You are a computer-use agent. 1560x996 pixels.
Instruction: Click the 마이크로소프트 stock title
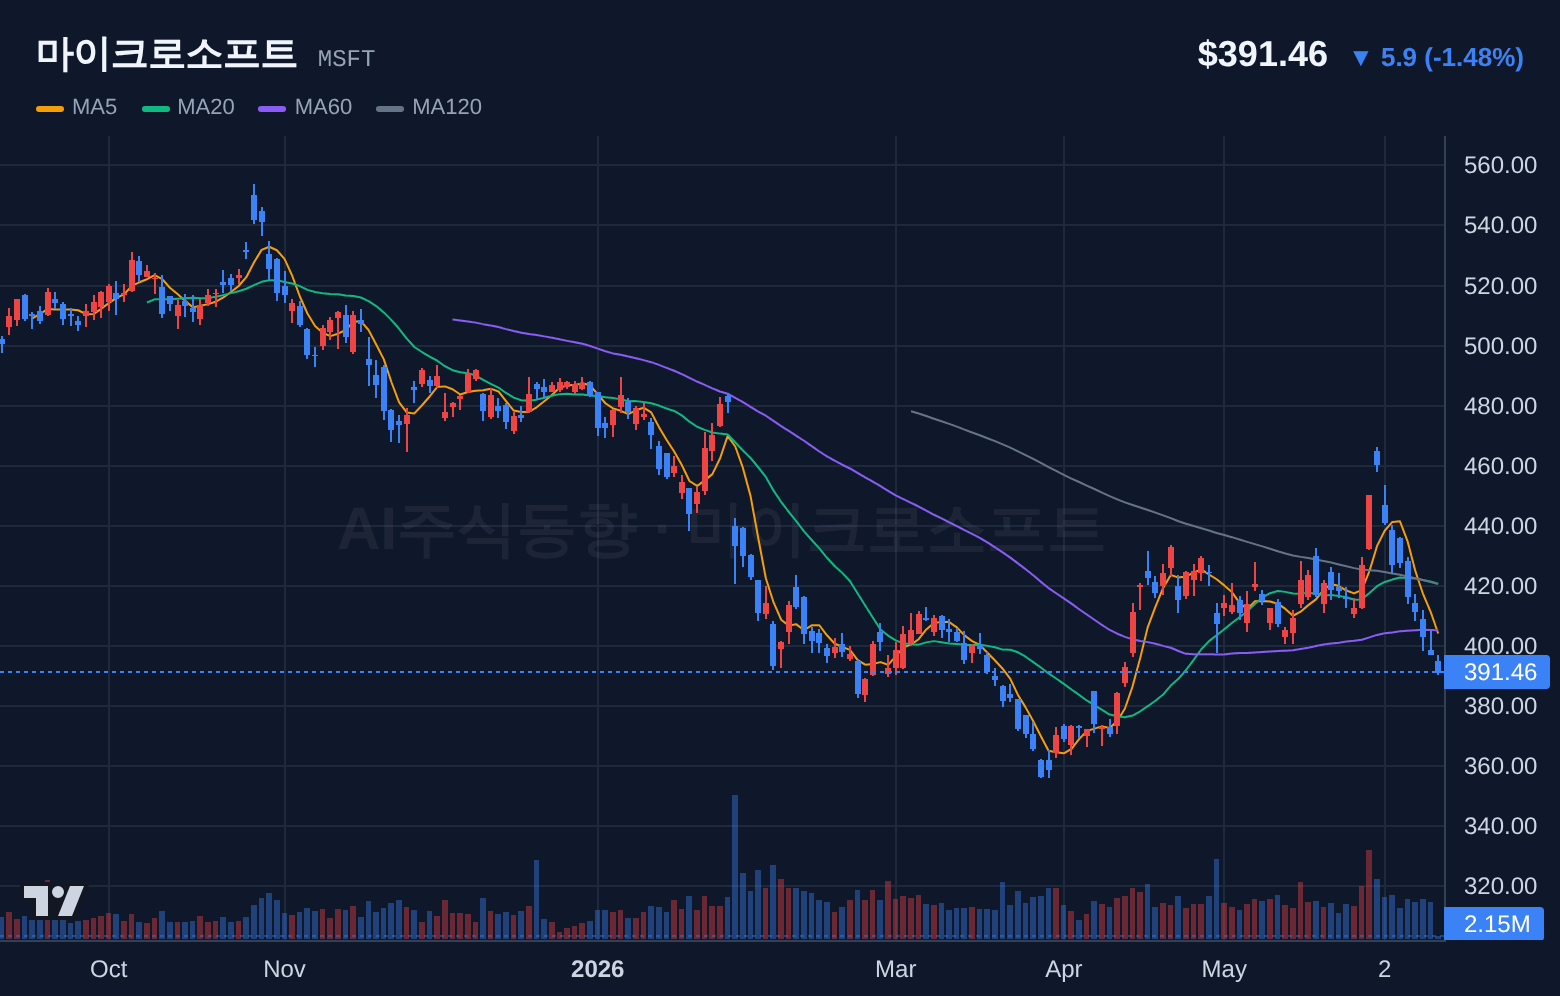pyautogui.click(x=166, y=54)
